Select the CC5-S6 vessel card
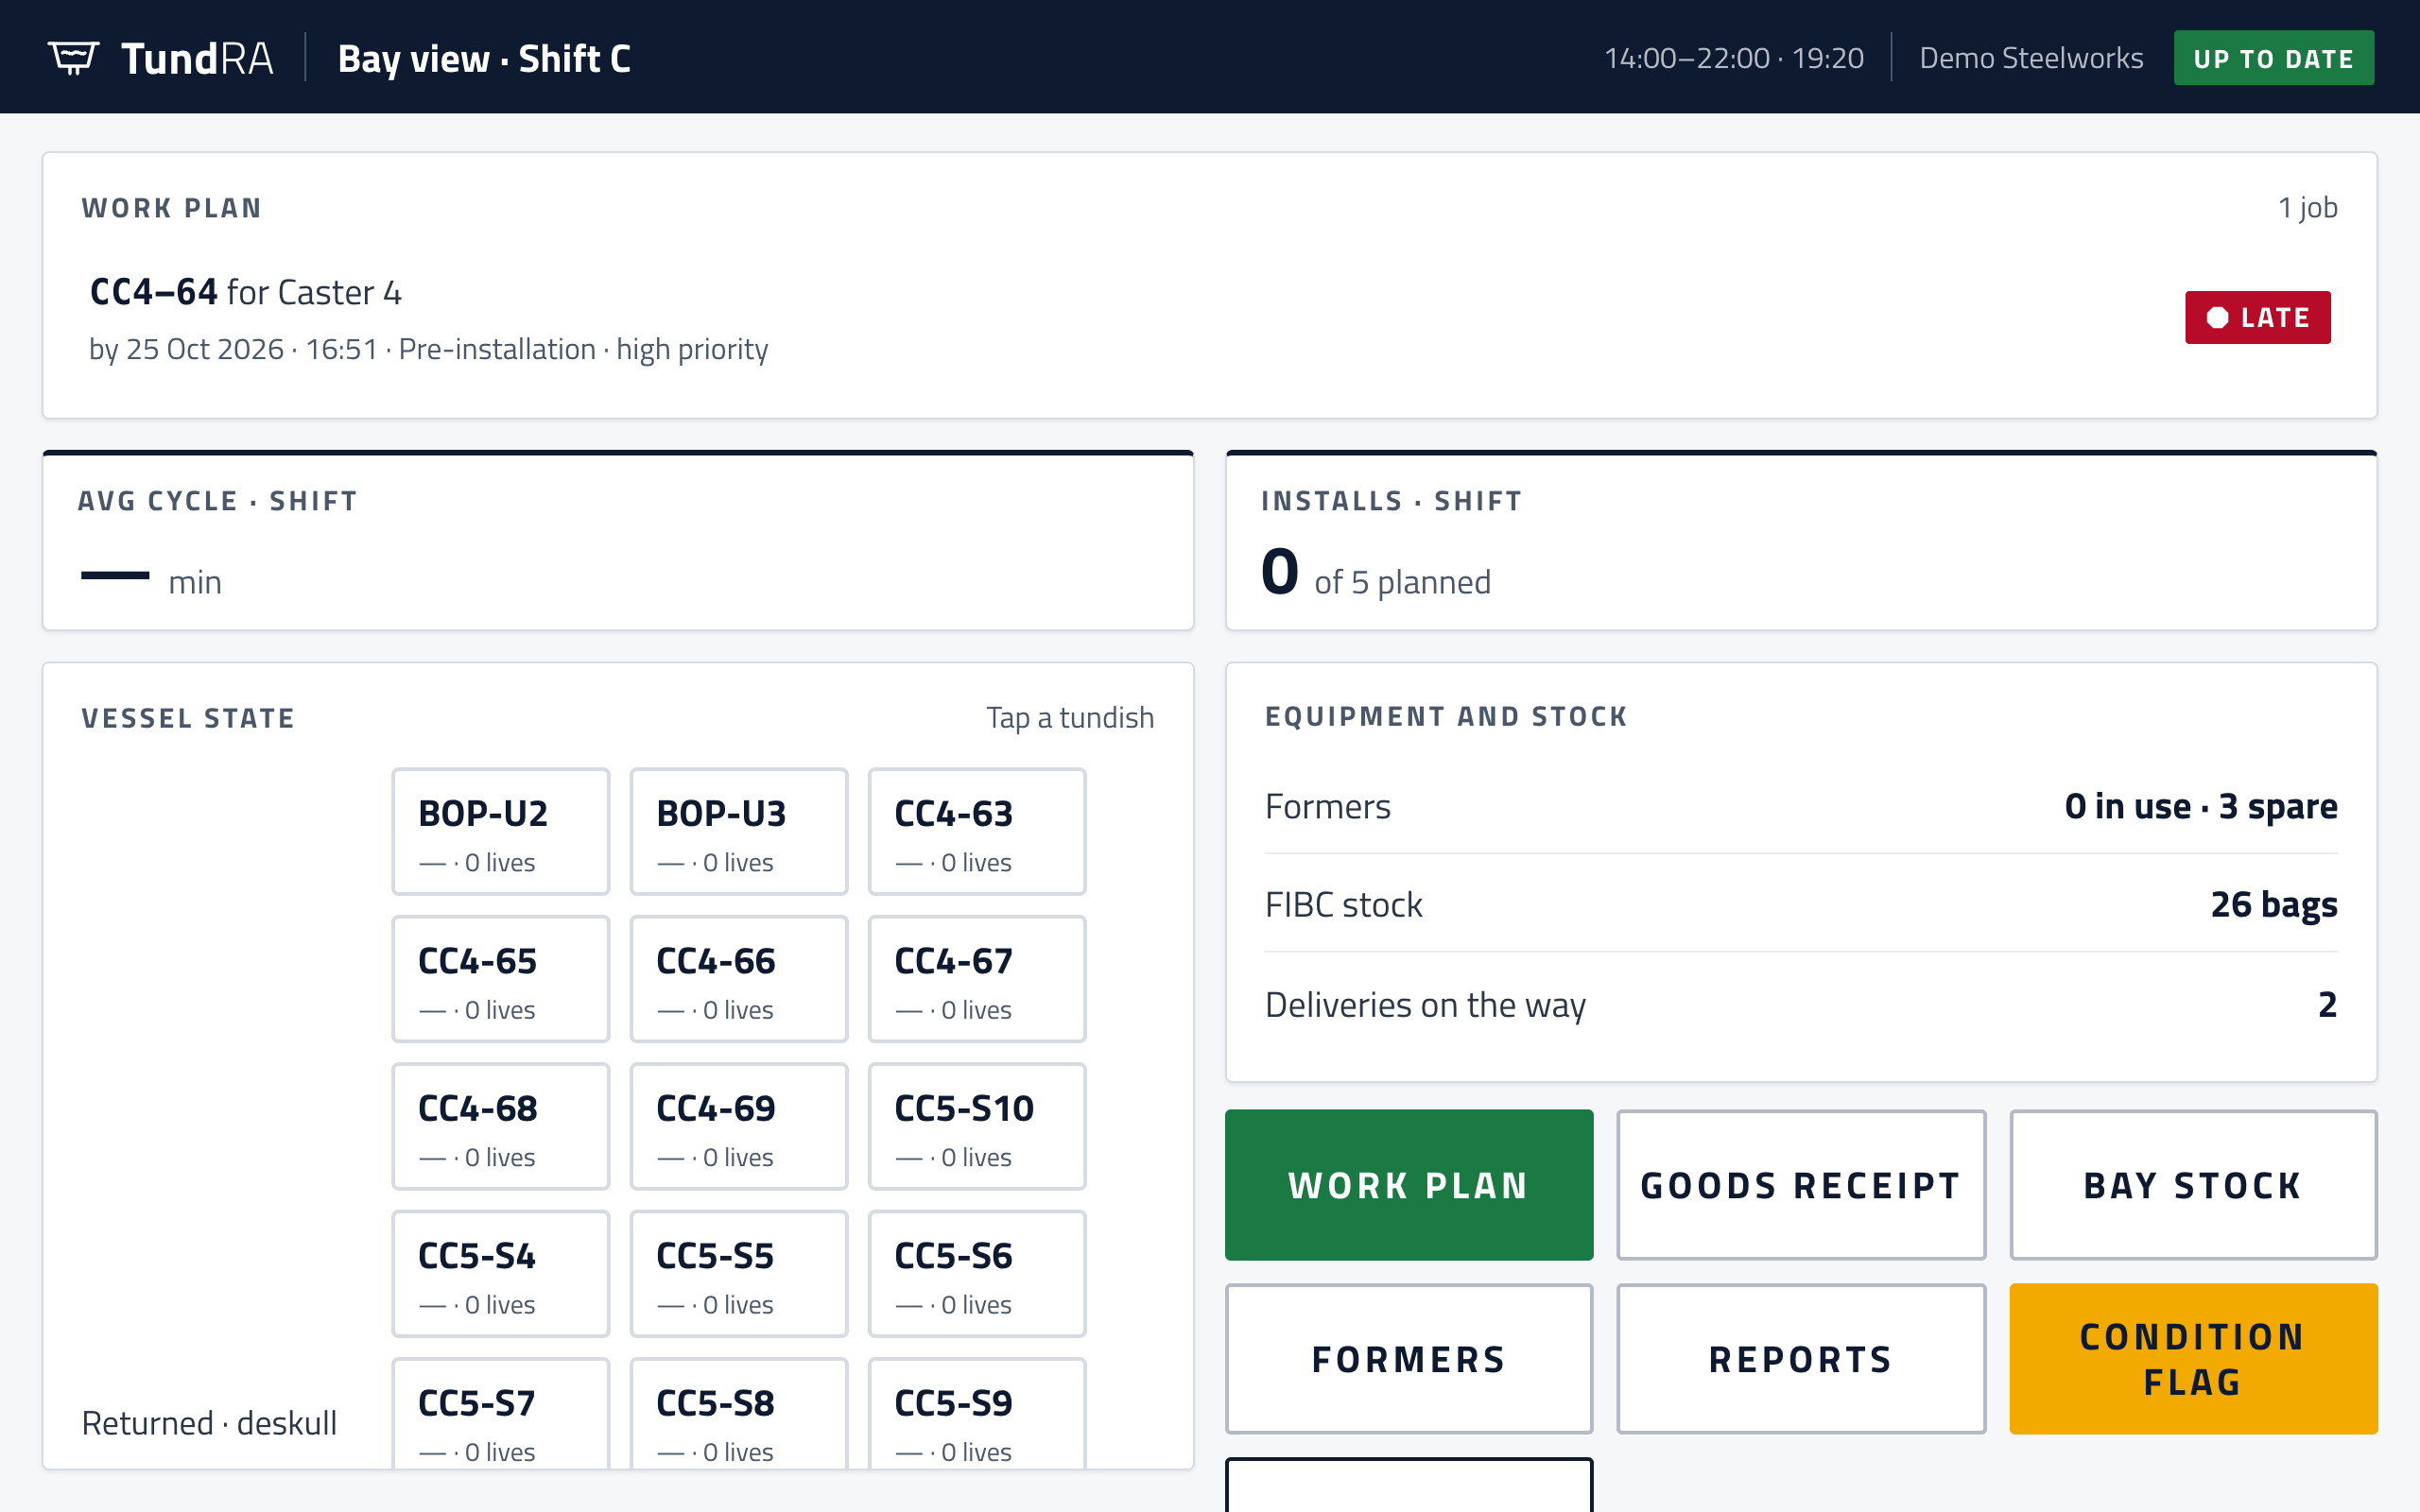This screenshot has width=2420, height=1512. tap(977, 1274)
